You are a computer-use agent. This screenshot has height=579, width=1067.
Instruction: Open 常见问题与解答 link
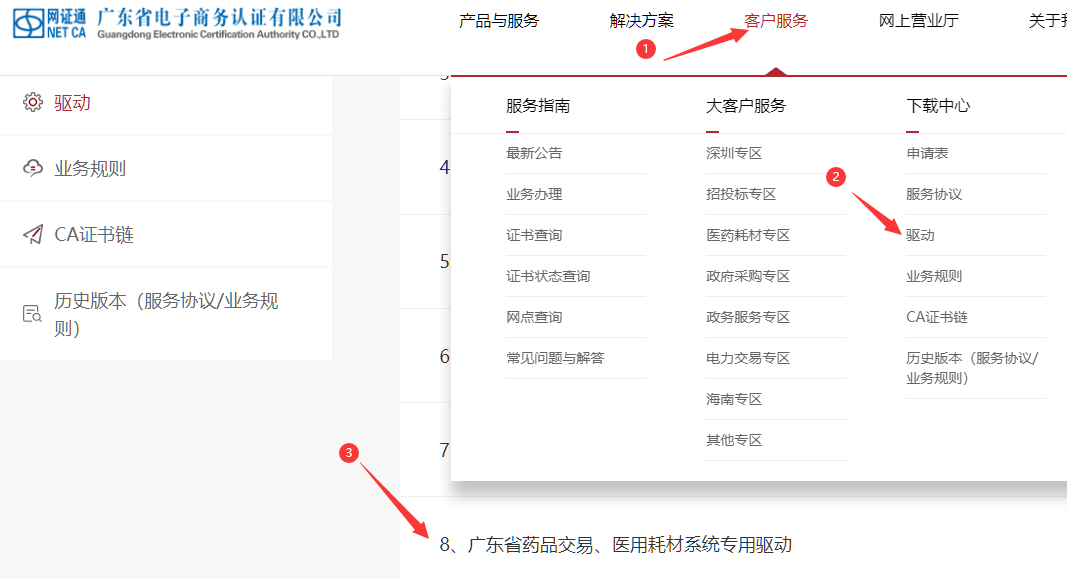(x=555, y=358)
